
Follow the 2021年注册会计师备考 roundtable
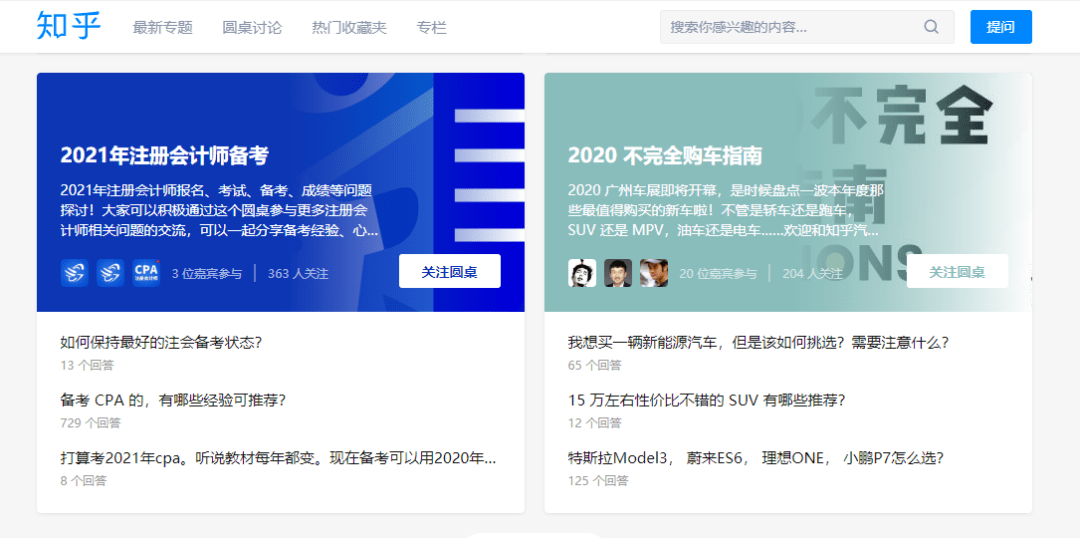coord(450,271)
